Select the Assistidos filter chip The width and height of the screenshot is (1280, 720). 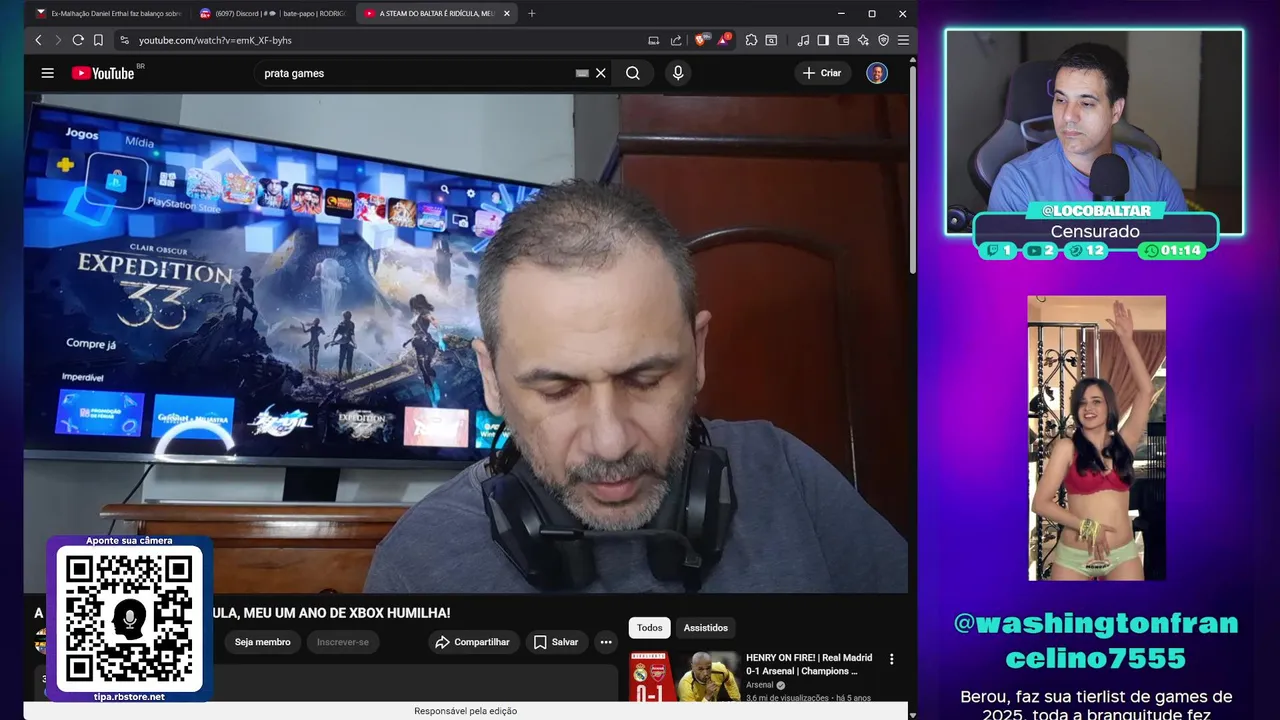pyautogui.click(x=706, y=628)
